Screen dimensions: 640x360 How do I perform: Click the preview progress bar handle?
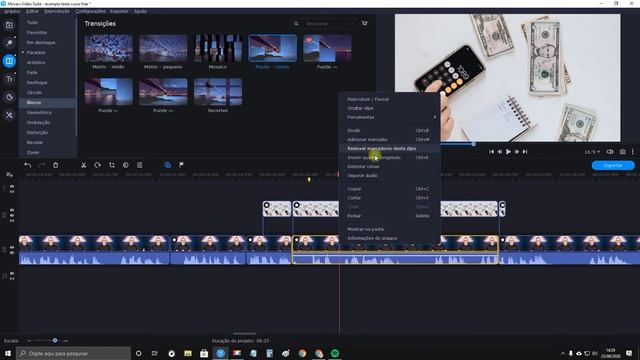pyautogui.click(x=473, y=144)
